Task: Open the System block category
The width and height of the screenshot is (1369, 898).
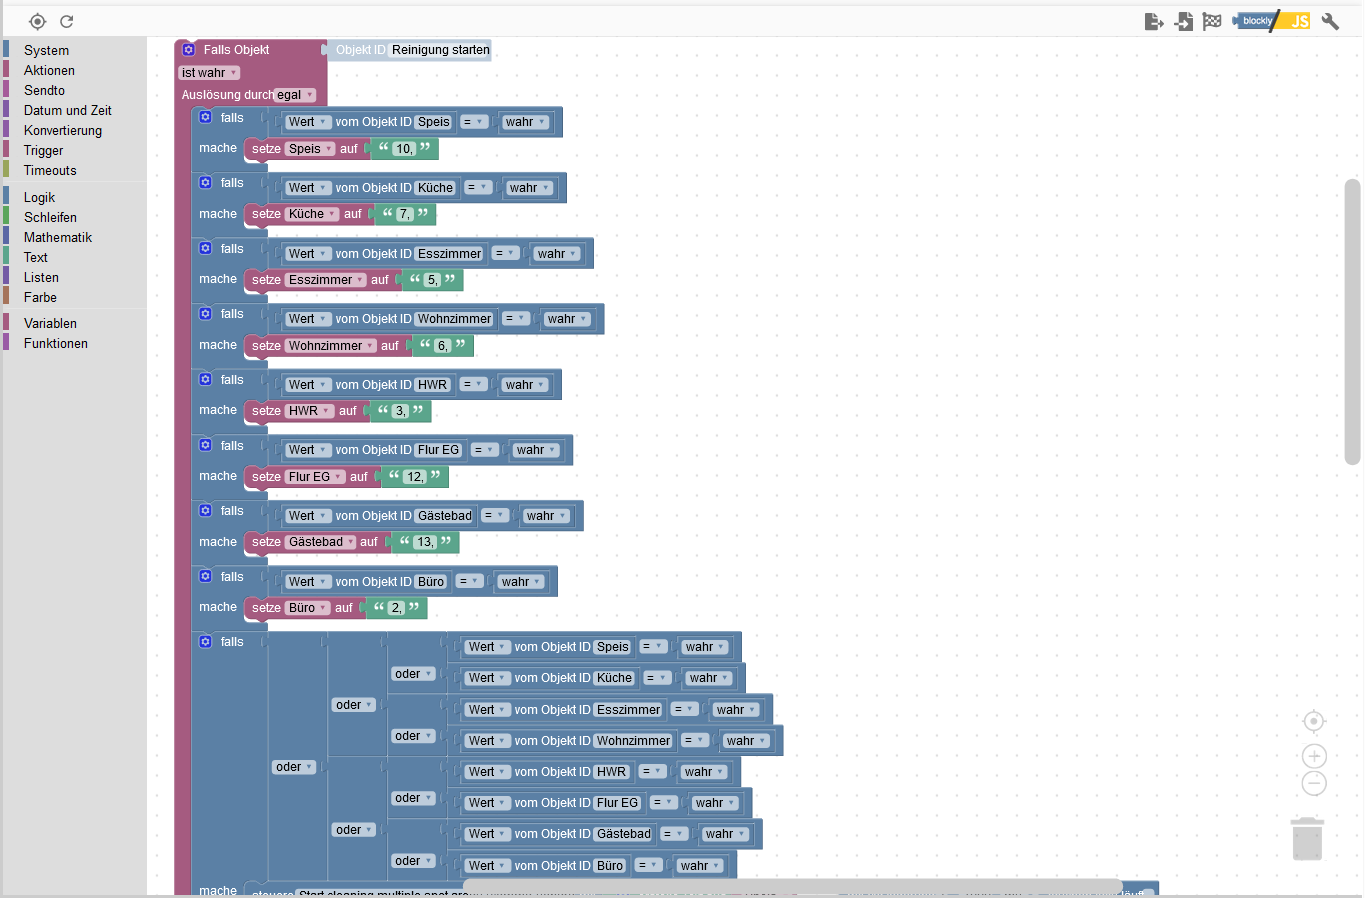Action: [46, 50]
